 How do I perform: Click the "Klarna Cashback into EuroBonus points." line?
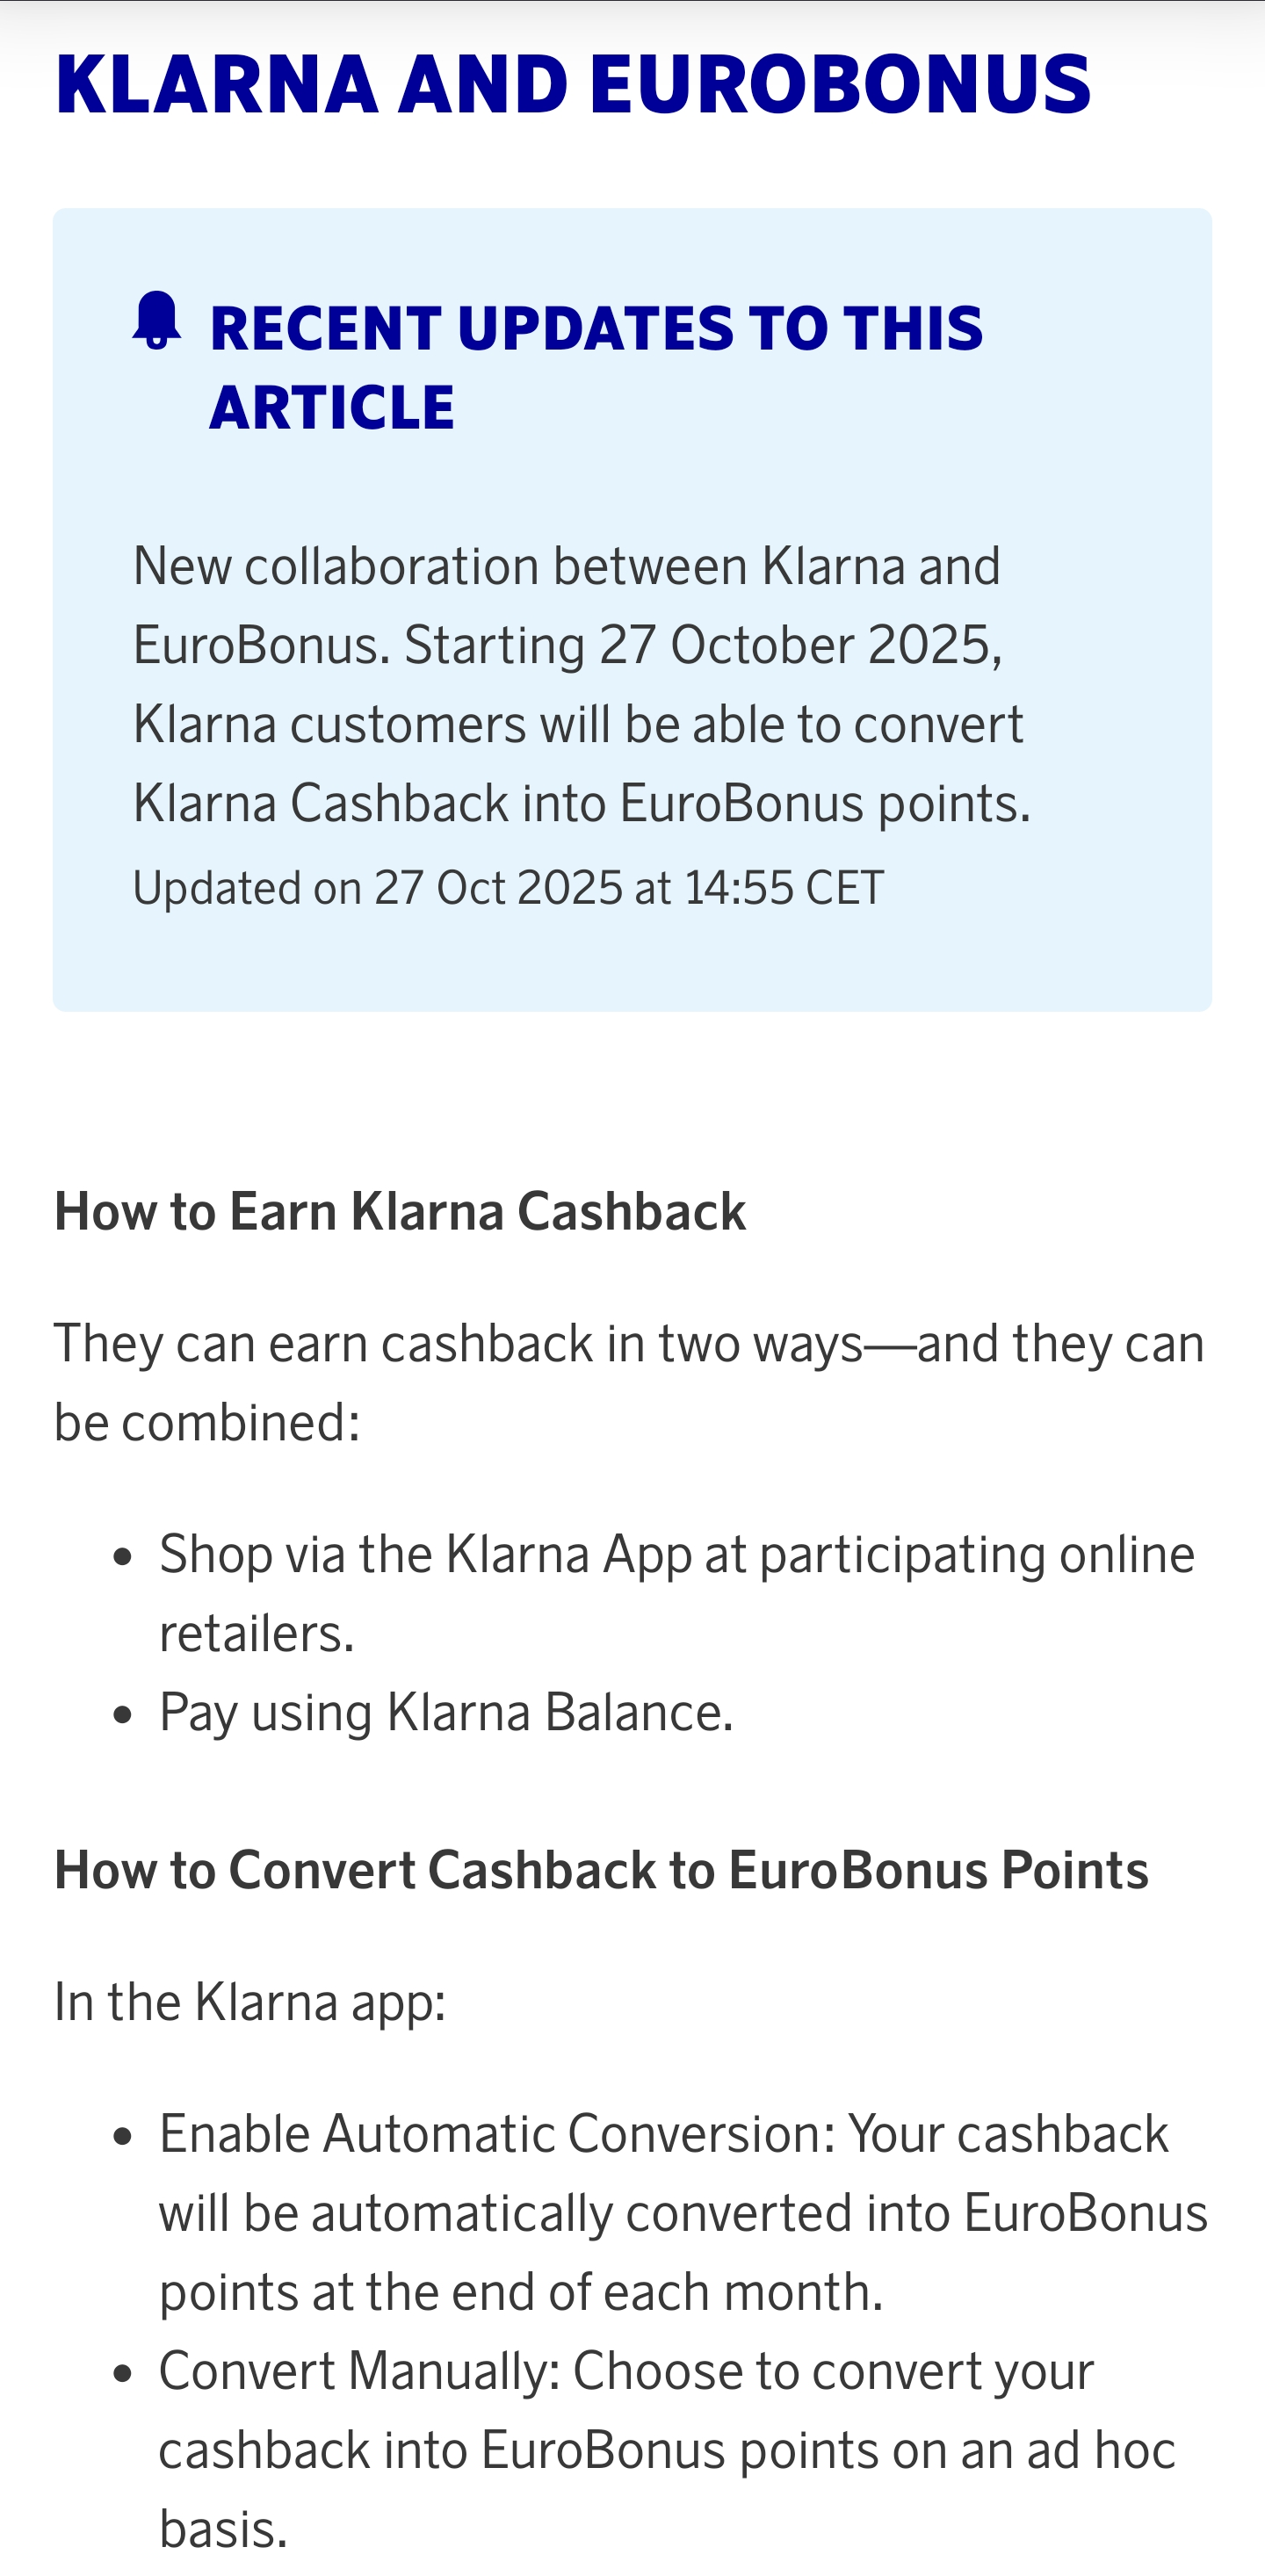coord(581,804)
